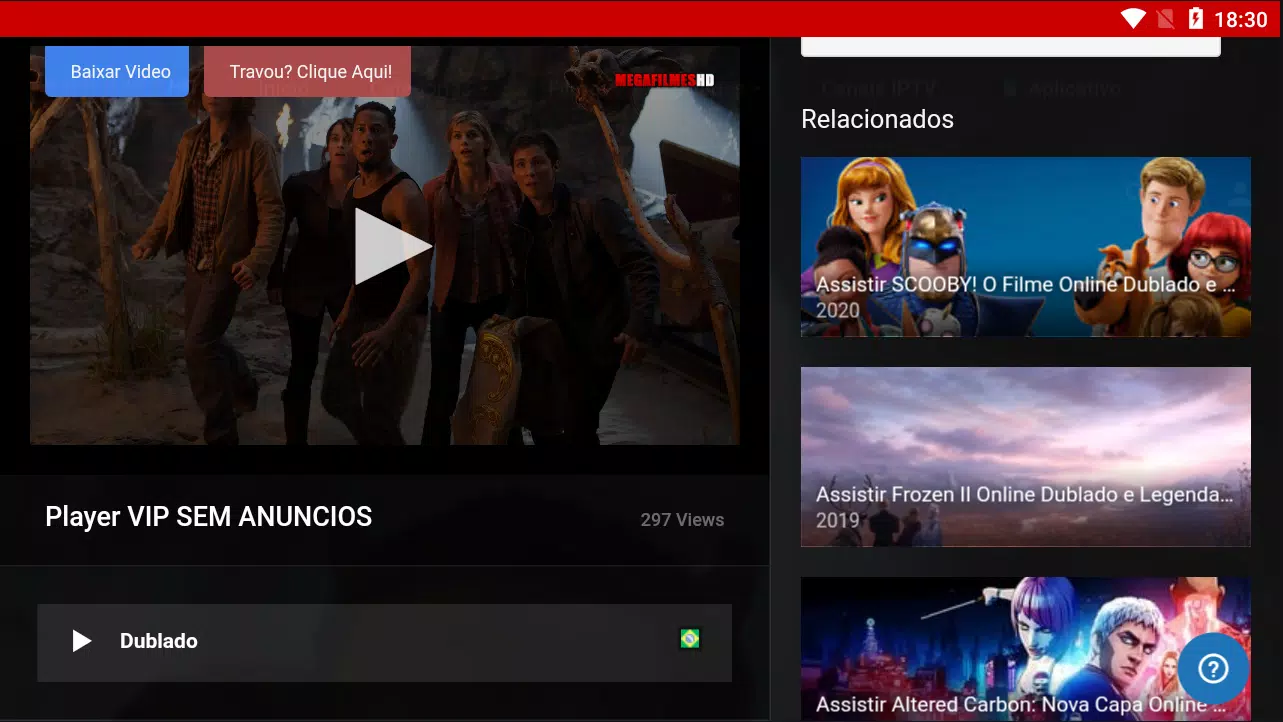Image resolution: width=1283 pixels, height=722 pixels.
Task: Click the play icon beside Dublado
Action: [82, 641]
